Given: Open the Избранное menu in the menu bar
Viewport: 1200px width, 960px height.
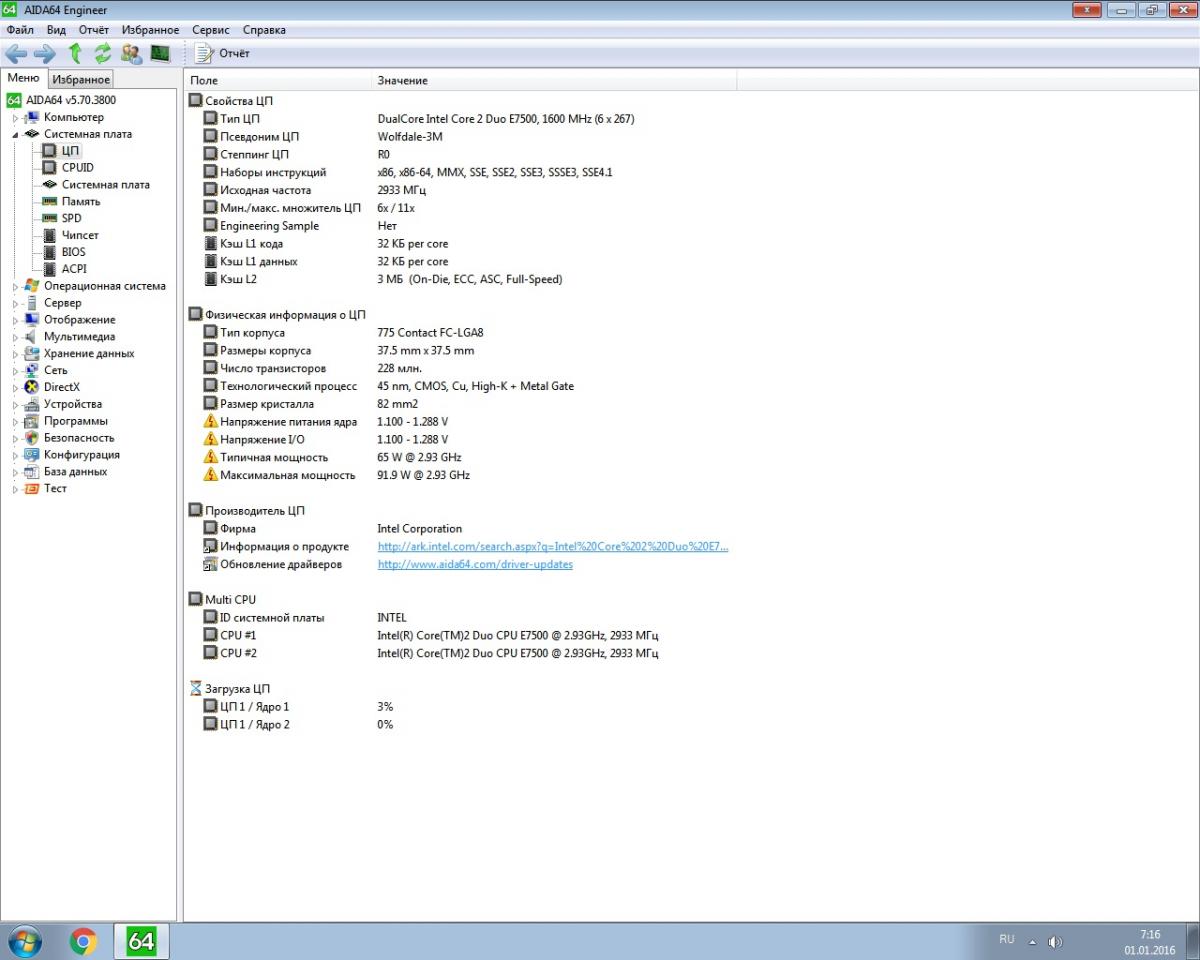Looking at the screenshot, I should pos(150,30).
